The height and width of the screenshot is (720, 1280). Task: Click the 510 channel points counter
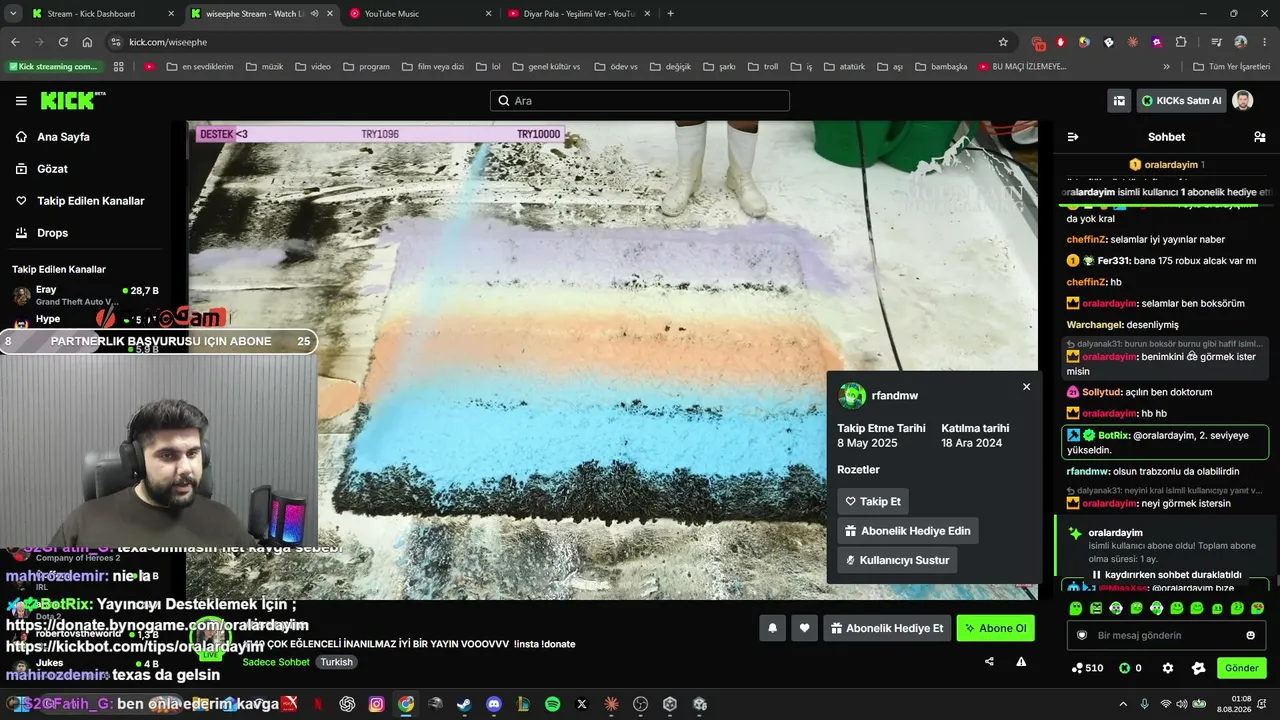(1087, 668)
